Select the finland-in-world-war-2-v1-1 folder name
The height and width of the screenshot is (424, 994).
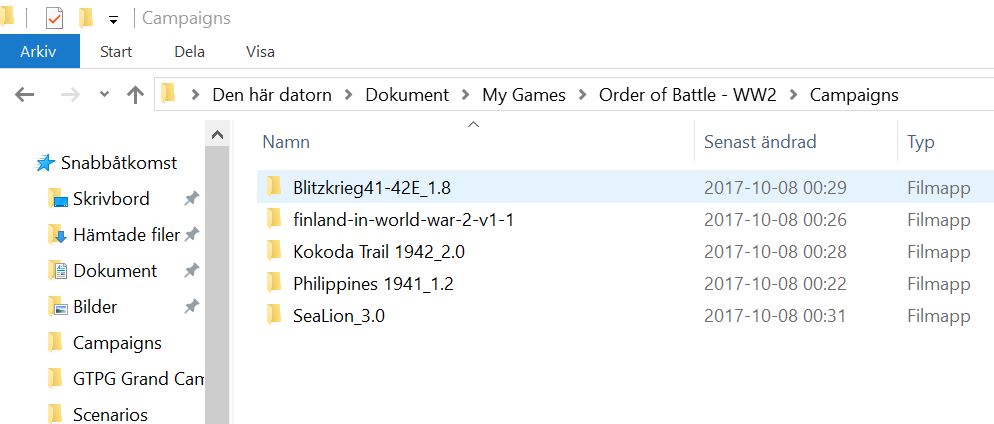point(404,220)
